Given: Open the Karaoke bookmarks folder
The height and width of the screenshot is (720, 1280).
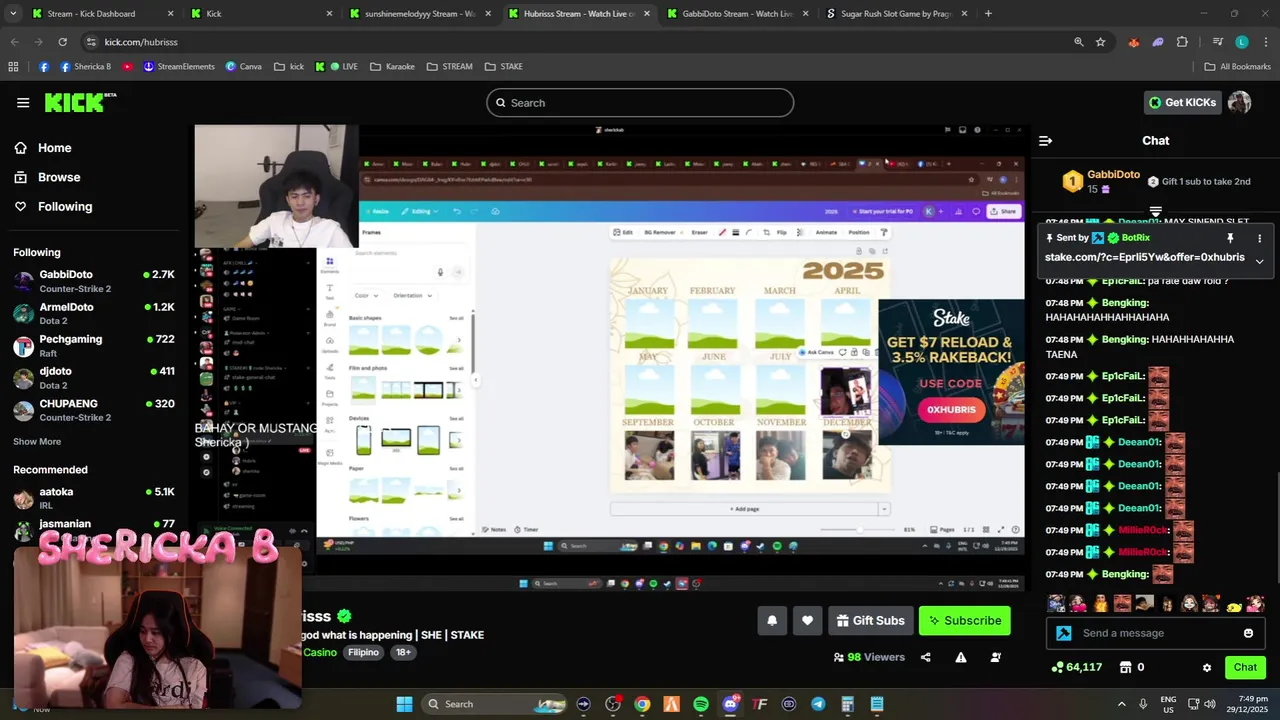Looking at the screenshot, I should [x=392, y=67].
